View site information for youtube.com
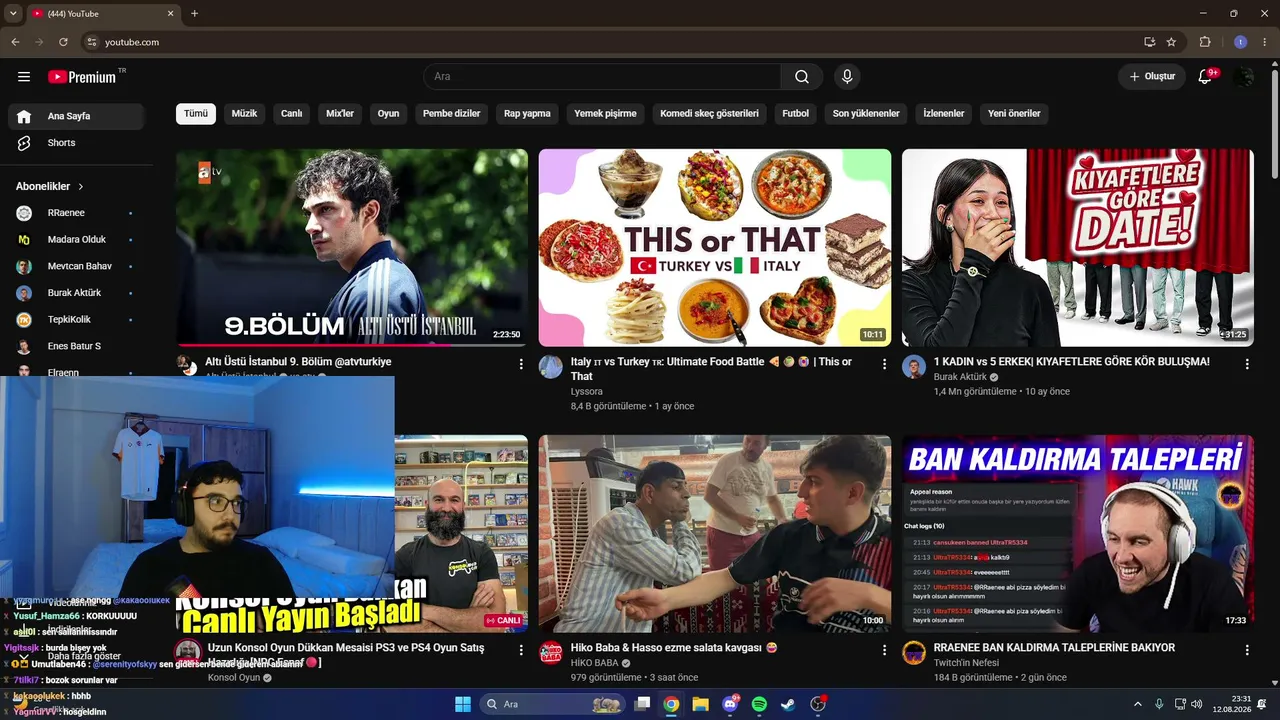The image size is (1280, 720). click(92, 42)
